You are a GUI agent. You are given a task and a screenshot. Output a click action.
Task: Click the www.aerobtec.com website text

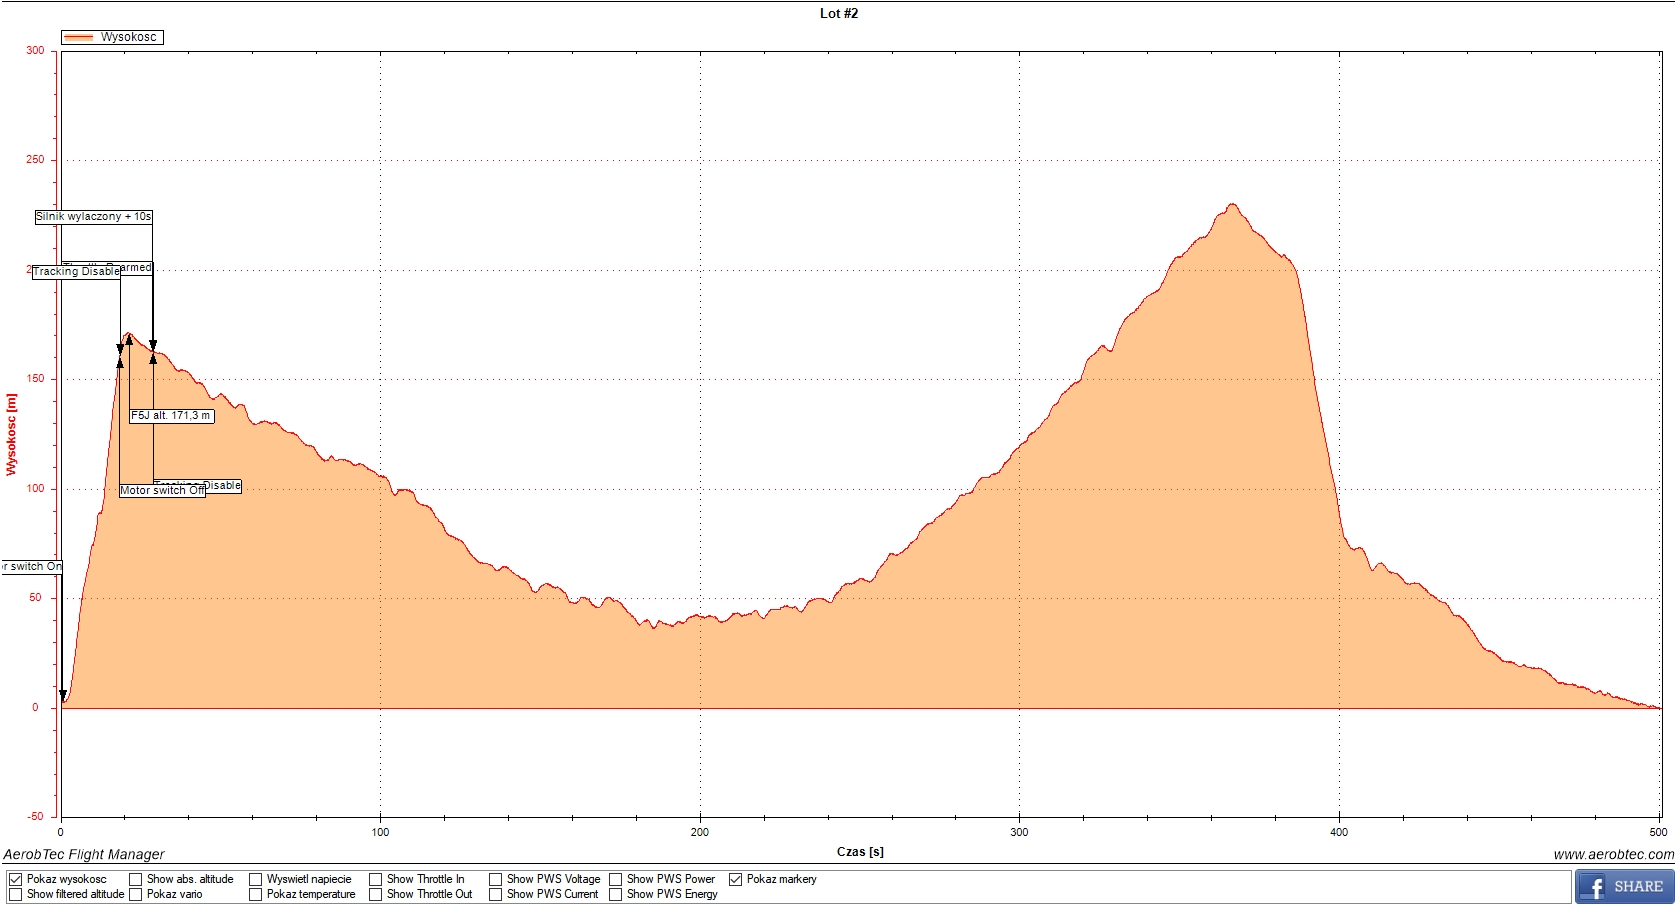pos(1613,855)
